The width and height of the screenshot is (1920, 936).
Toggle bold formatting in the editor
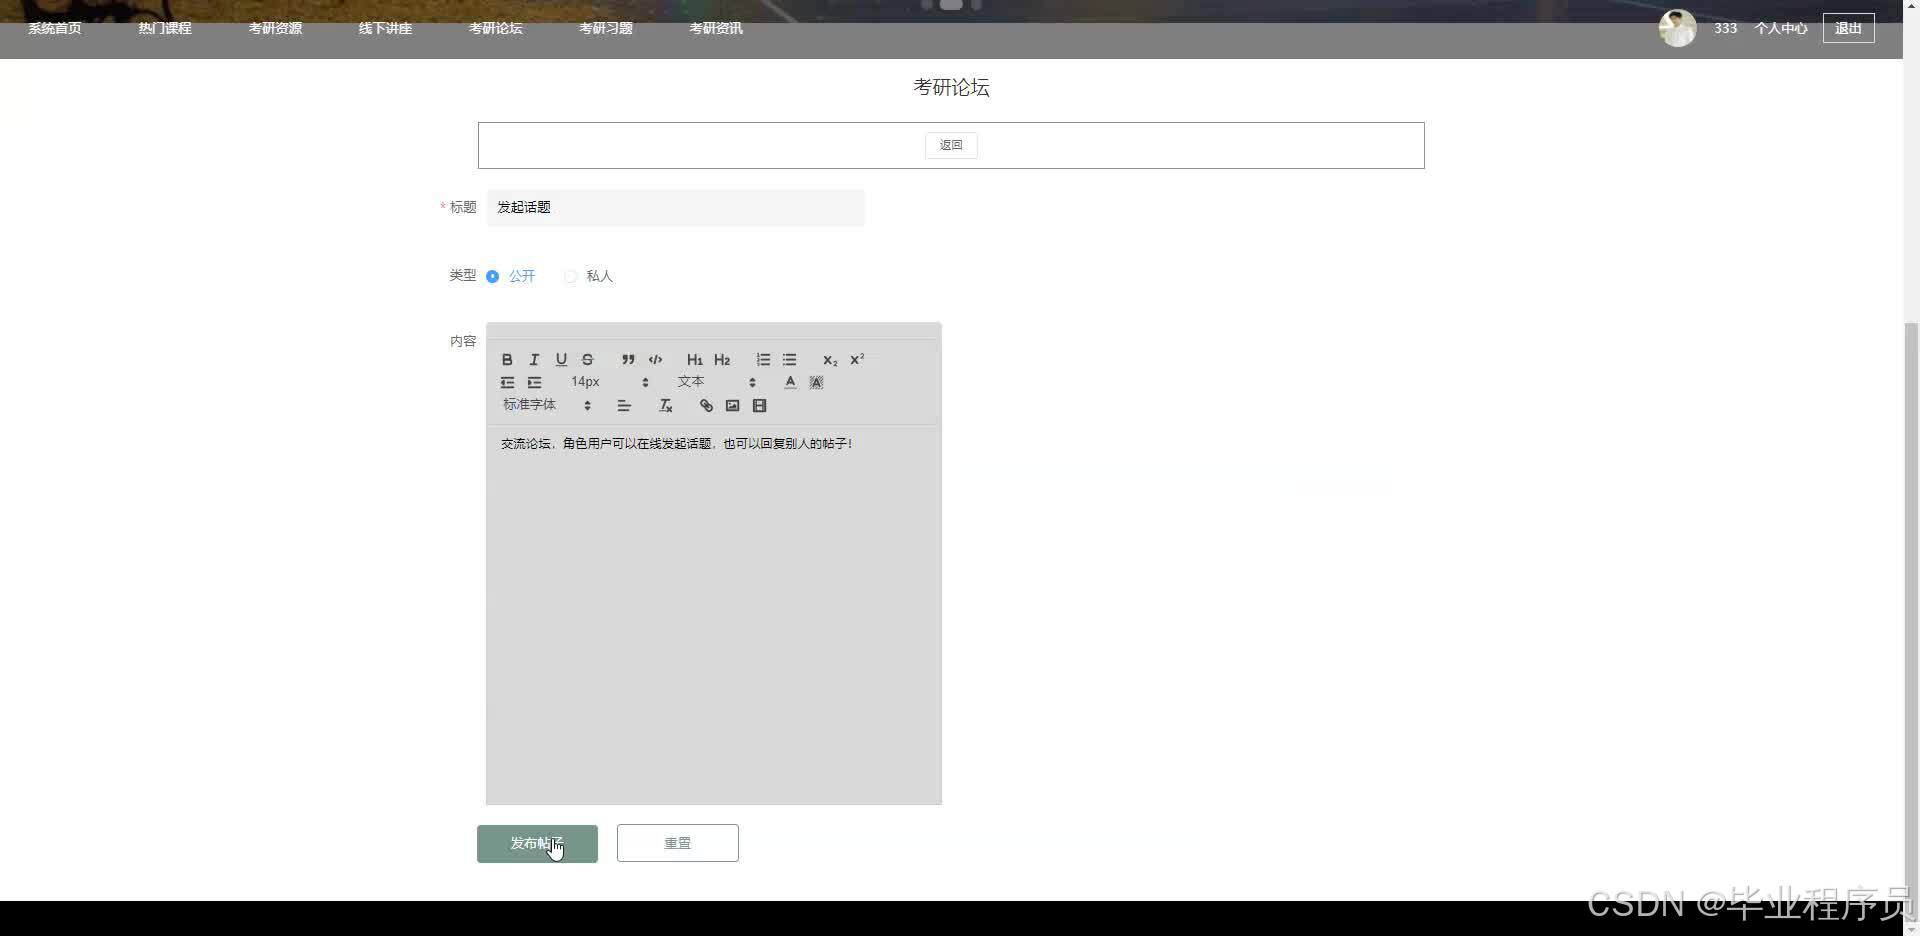[x=507, y=359]
